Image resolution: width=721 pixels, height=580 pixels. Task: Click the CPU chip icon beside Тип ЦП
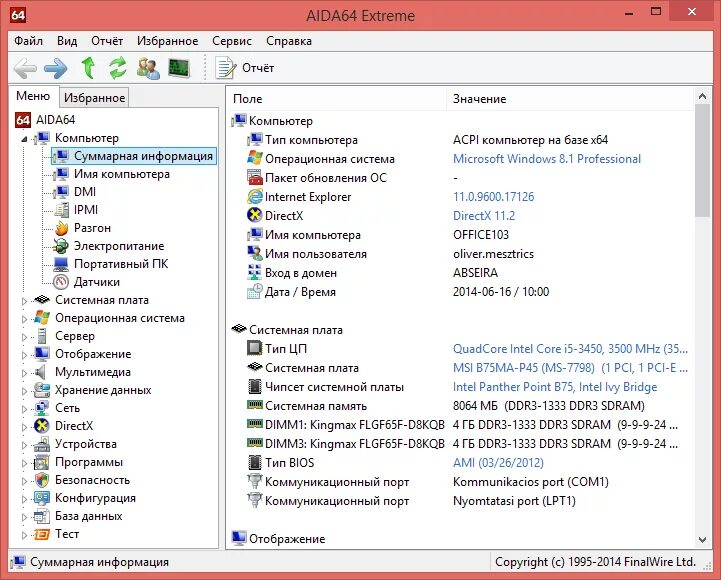click(255, 349)
